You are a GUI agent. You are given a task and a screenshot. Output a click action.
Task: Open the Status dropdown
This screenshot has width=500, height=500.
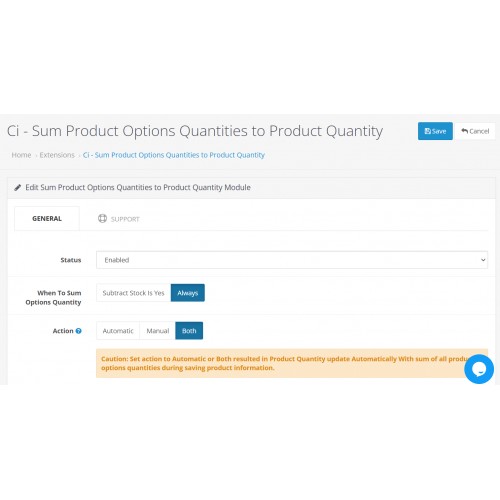point(292,260)
